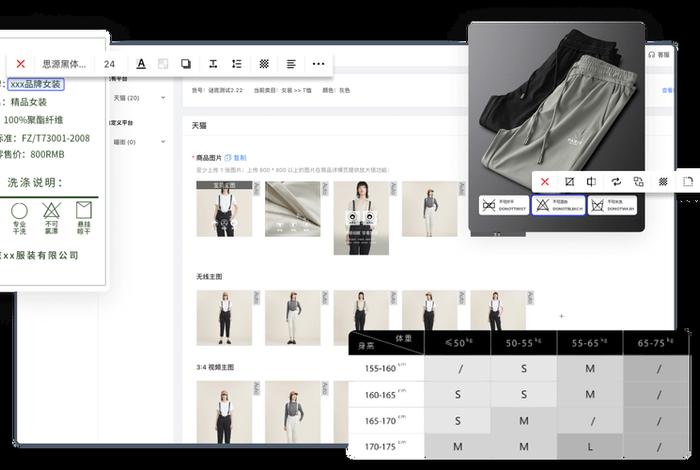Click the 无线主图 section label
The image size is (700, 470).
[x=209, y=277]
